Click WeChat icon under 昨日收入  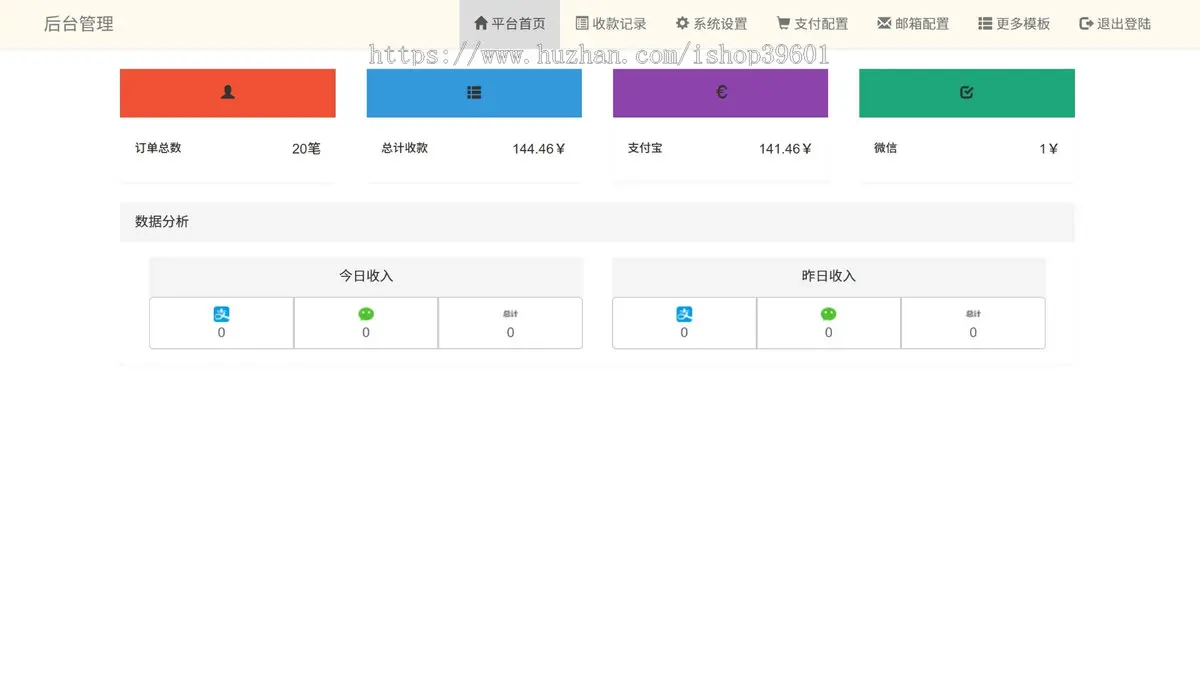829,314
